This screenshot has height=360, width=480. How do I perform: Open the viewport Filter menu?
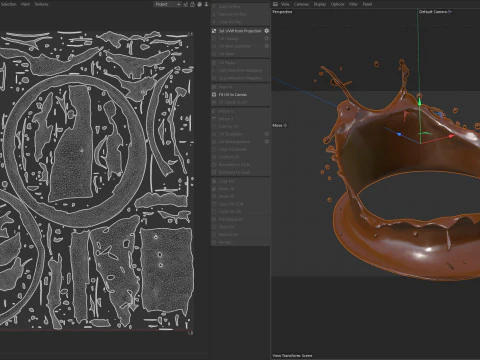(353, 4)
